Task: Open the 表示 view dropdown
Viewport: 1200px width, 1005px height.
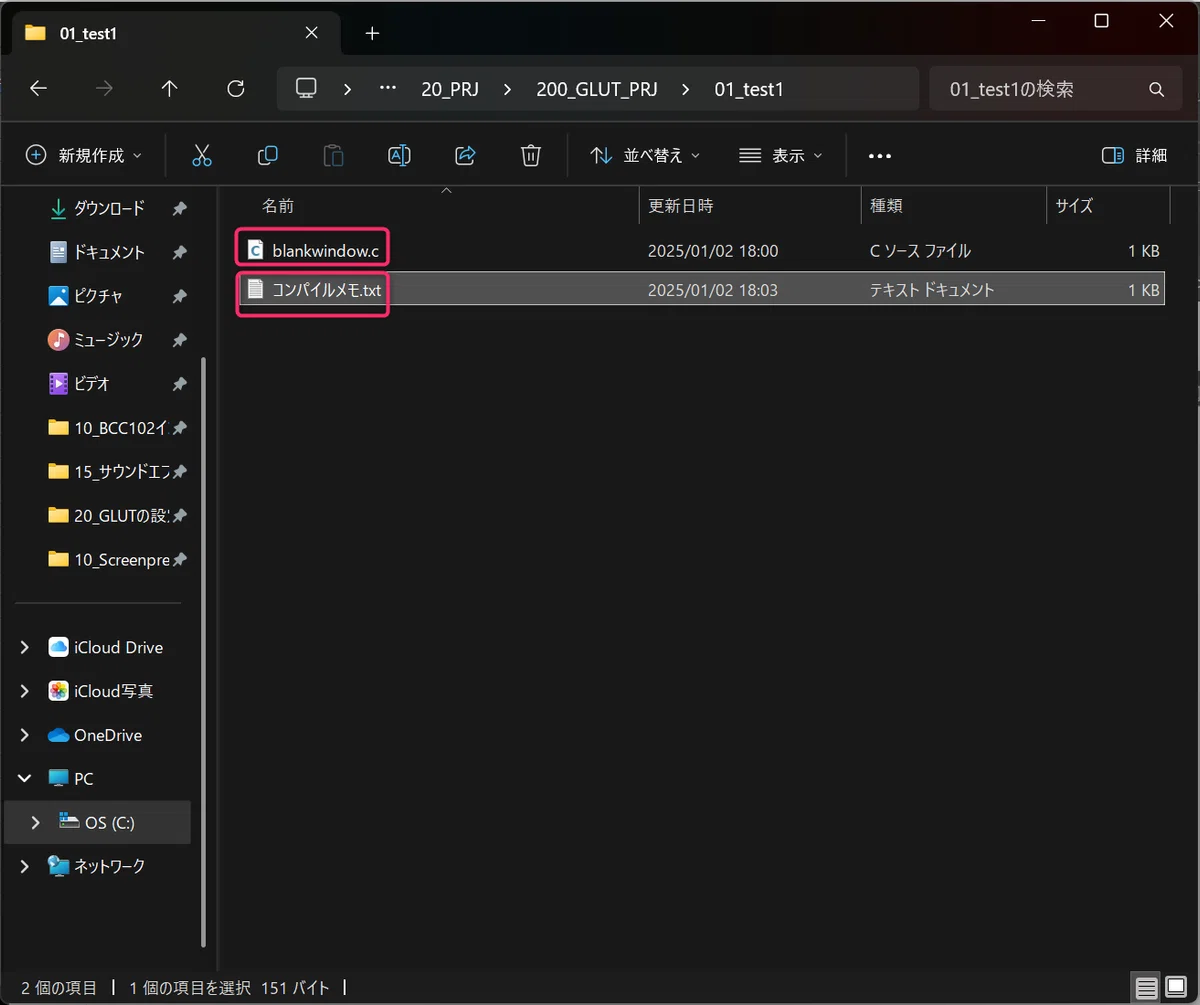Action: point(780,155)
